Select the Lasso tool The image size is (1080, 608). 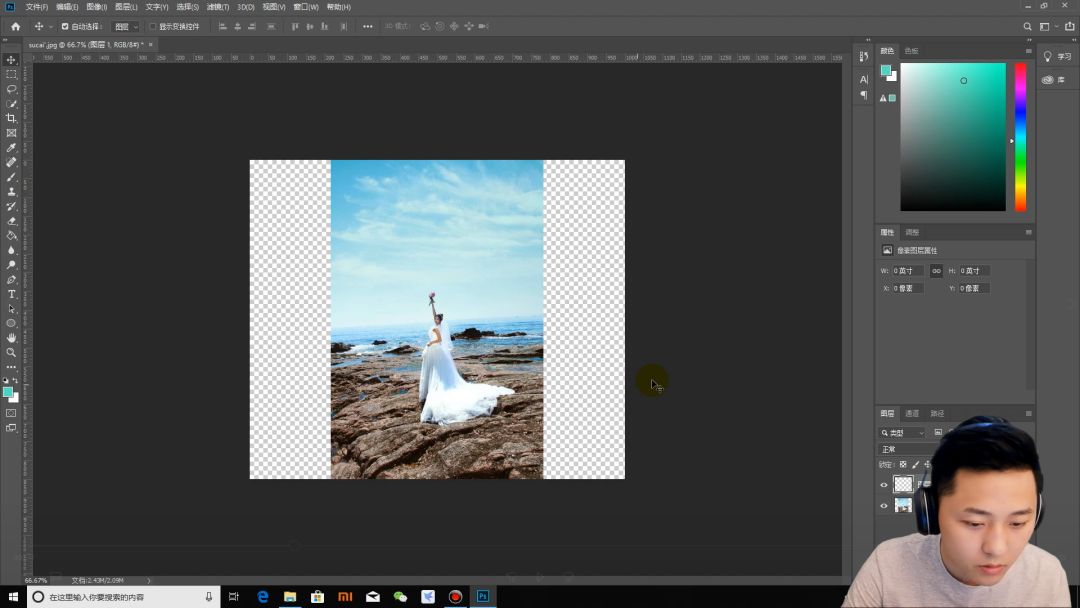pos(11,89)
